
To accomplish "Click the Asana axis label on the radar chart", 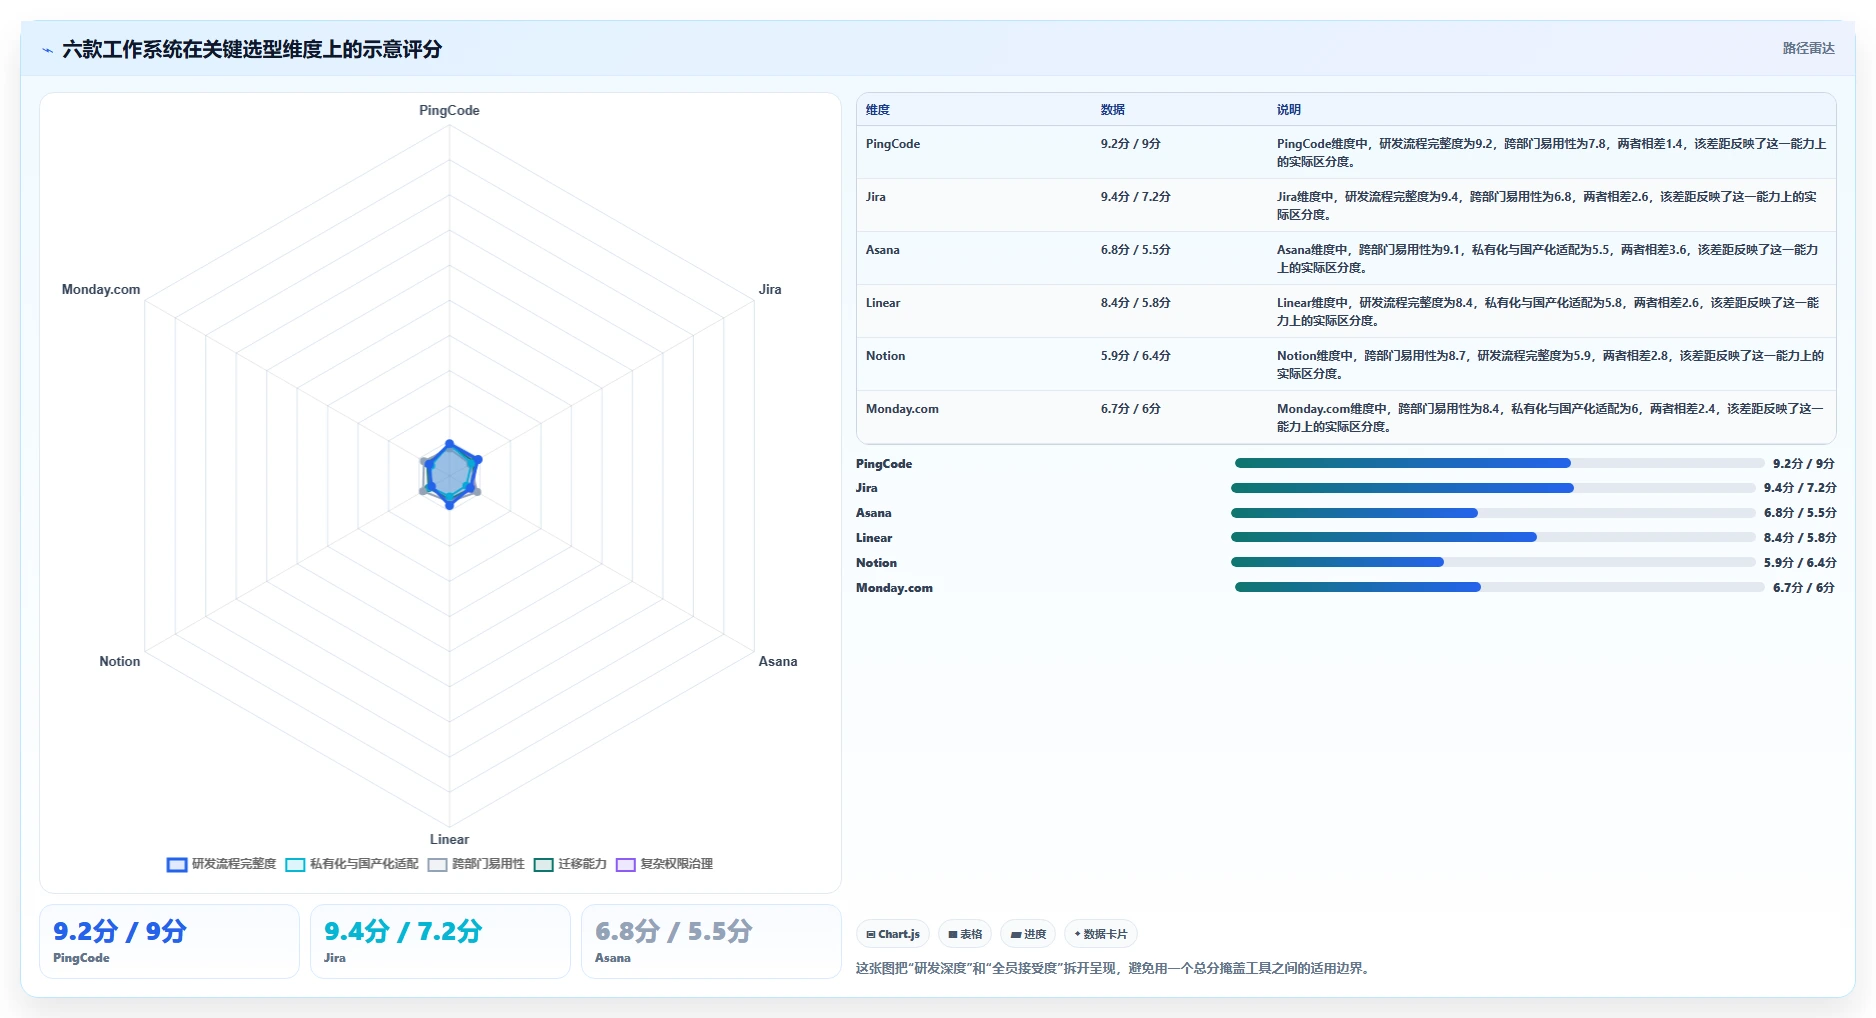I will click(778, 661).
